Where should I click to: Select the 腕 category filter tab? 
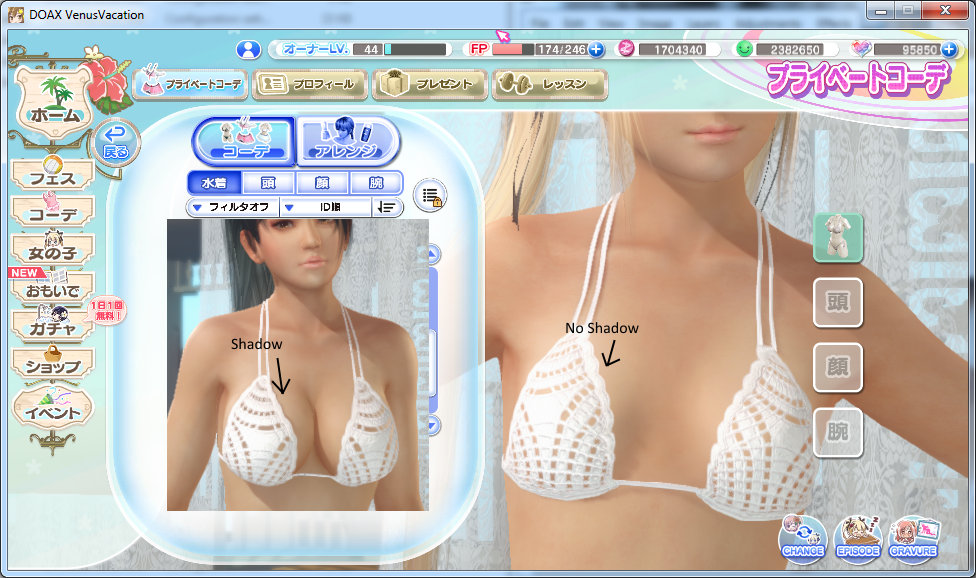pos(376,183)
